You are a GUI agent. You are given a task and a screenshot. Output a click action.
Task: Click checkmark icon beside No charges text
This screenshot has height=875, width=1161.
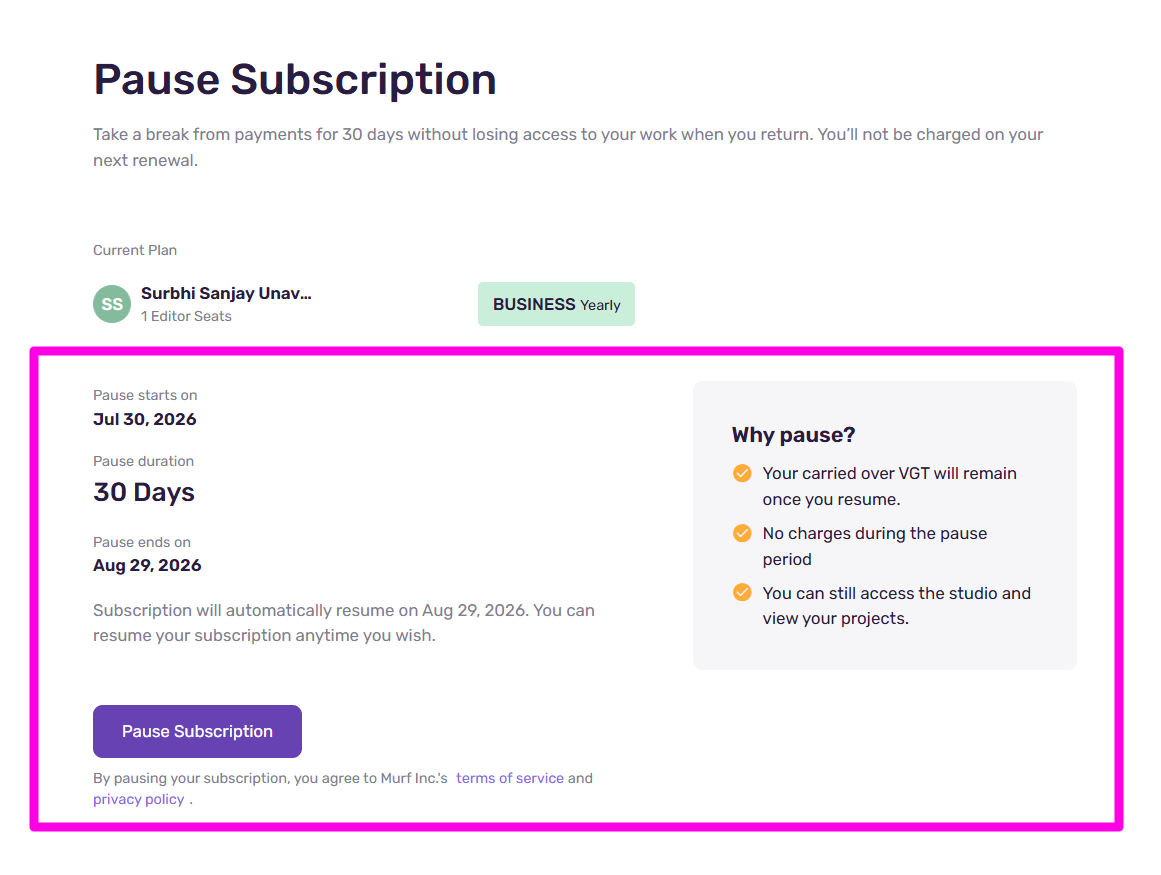click(x=742, y=533)
